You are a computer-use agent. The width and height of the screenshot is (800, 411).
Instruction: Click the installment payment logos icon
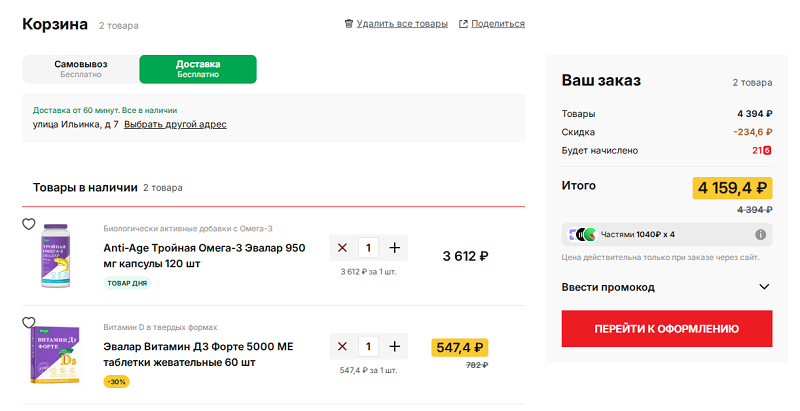[x=583, y=235]
